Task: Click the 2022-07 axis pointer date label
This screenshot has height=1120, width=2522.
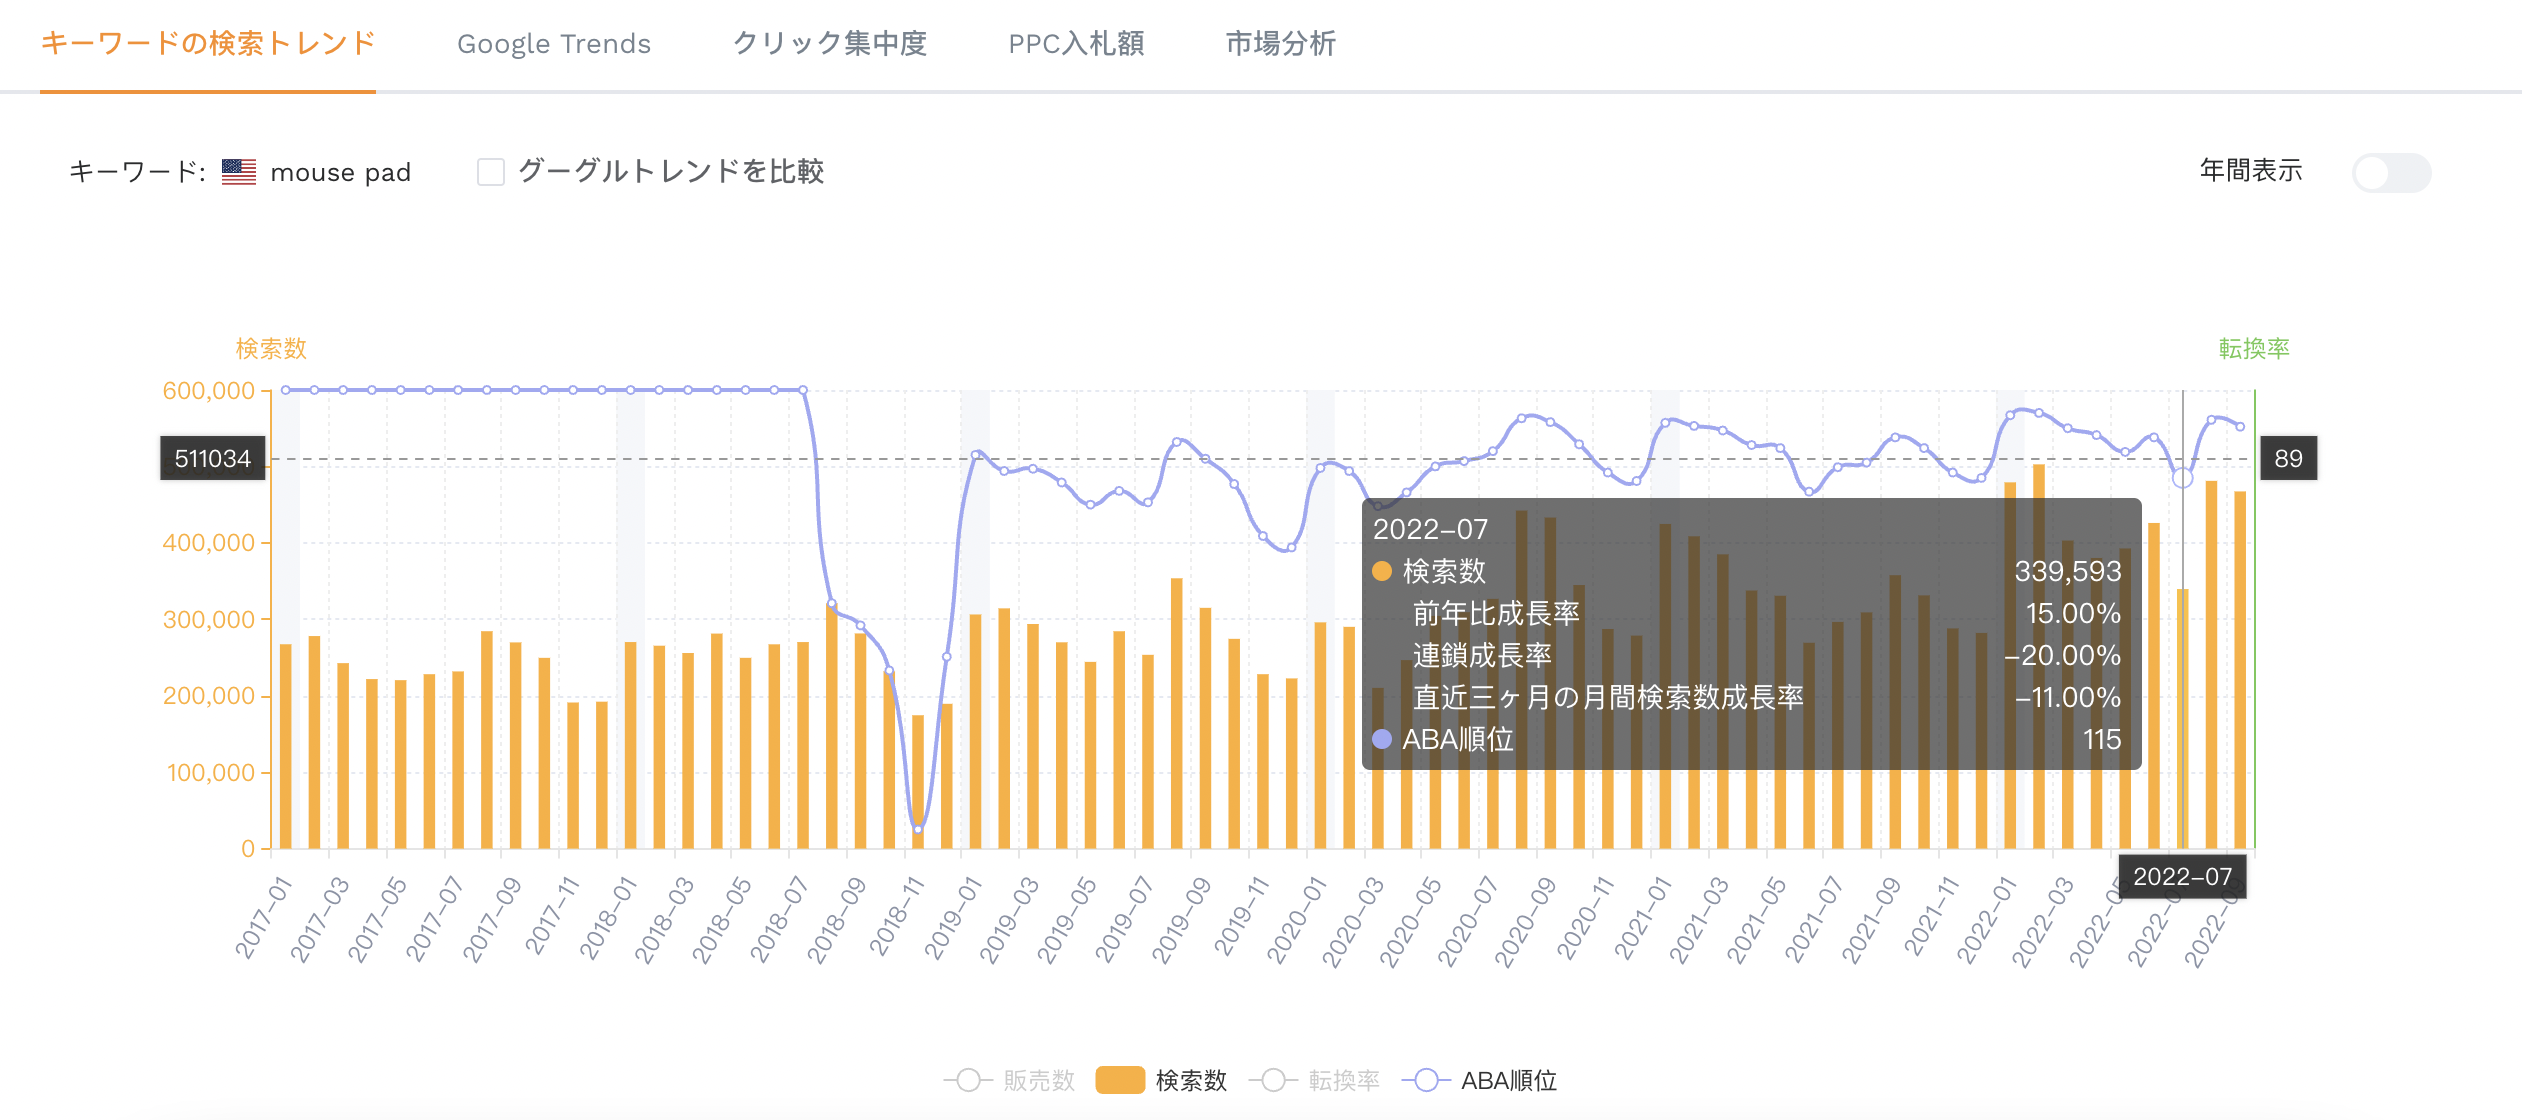Action: [x=2183, y=876]
